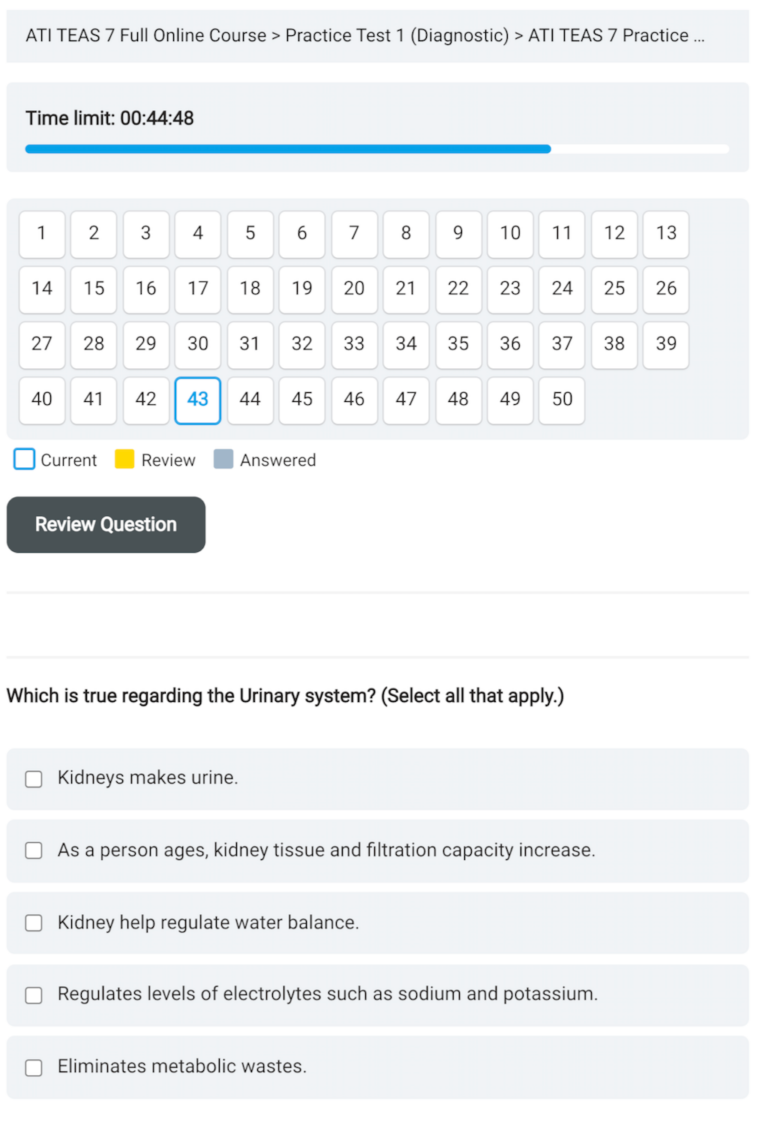Viewport: 768px width, 1121px height.
Task: Open question 50 in navigator
Action: pos(562,399)
